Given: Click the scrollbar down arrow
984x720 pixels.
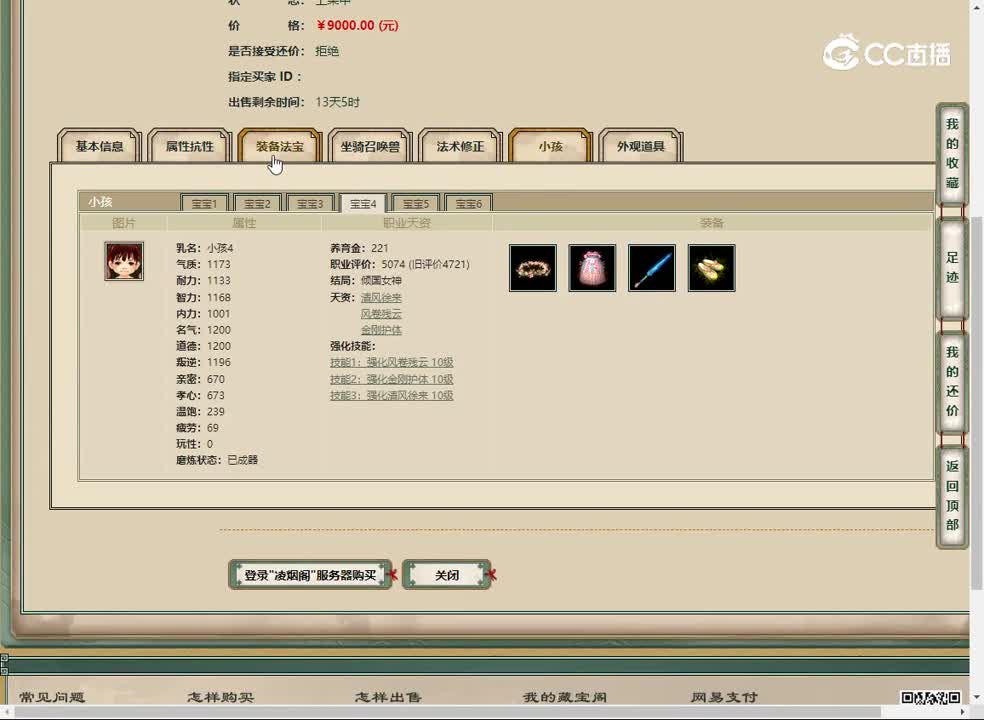Looking at the screenshot, I should tap(976, 697).
